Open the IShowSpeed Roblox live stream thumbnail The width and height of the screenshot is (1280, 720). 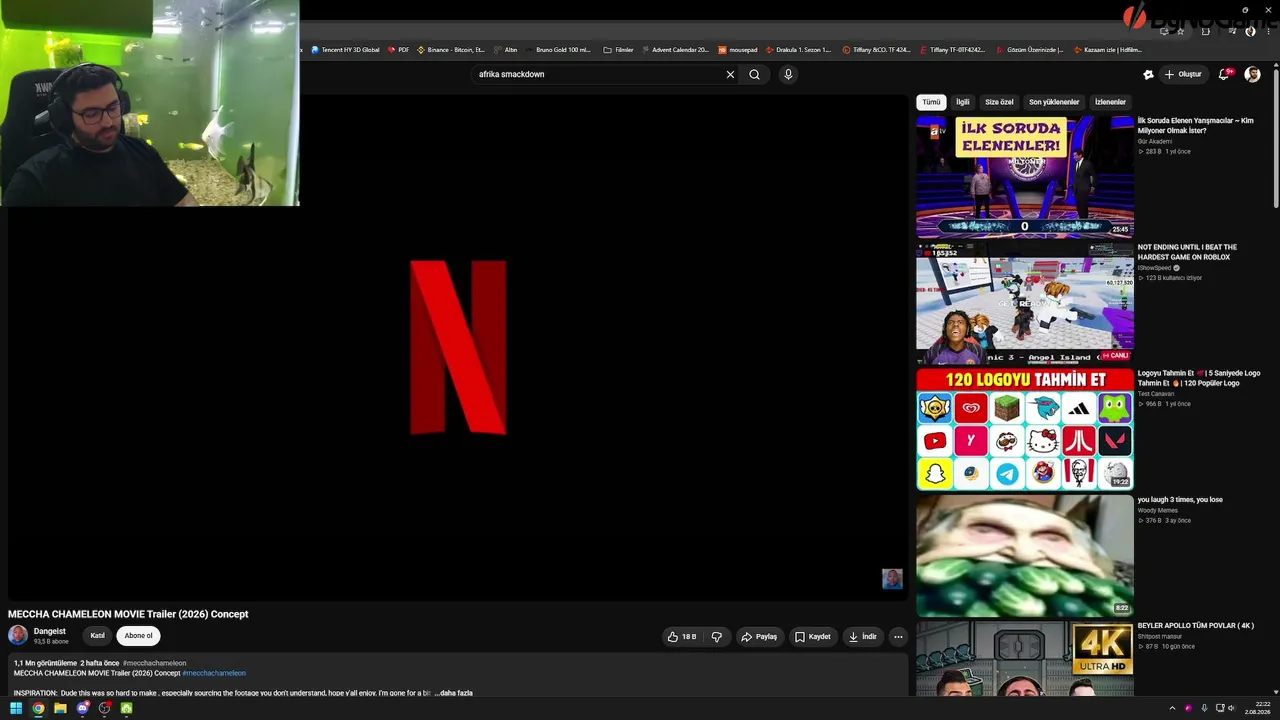[1025, 303]
